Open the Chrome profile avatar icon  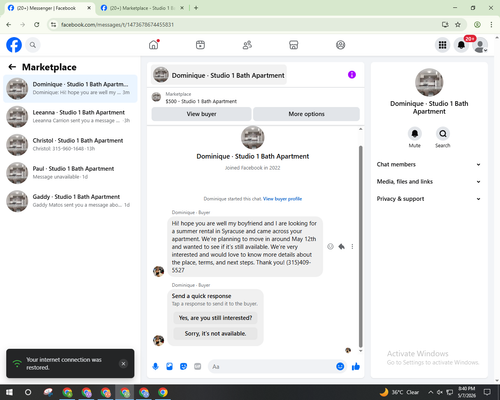[x=477, y=25]
